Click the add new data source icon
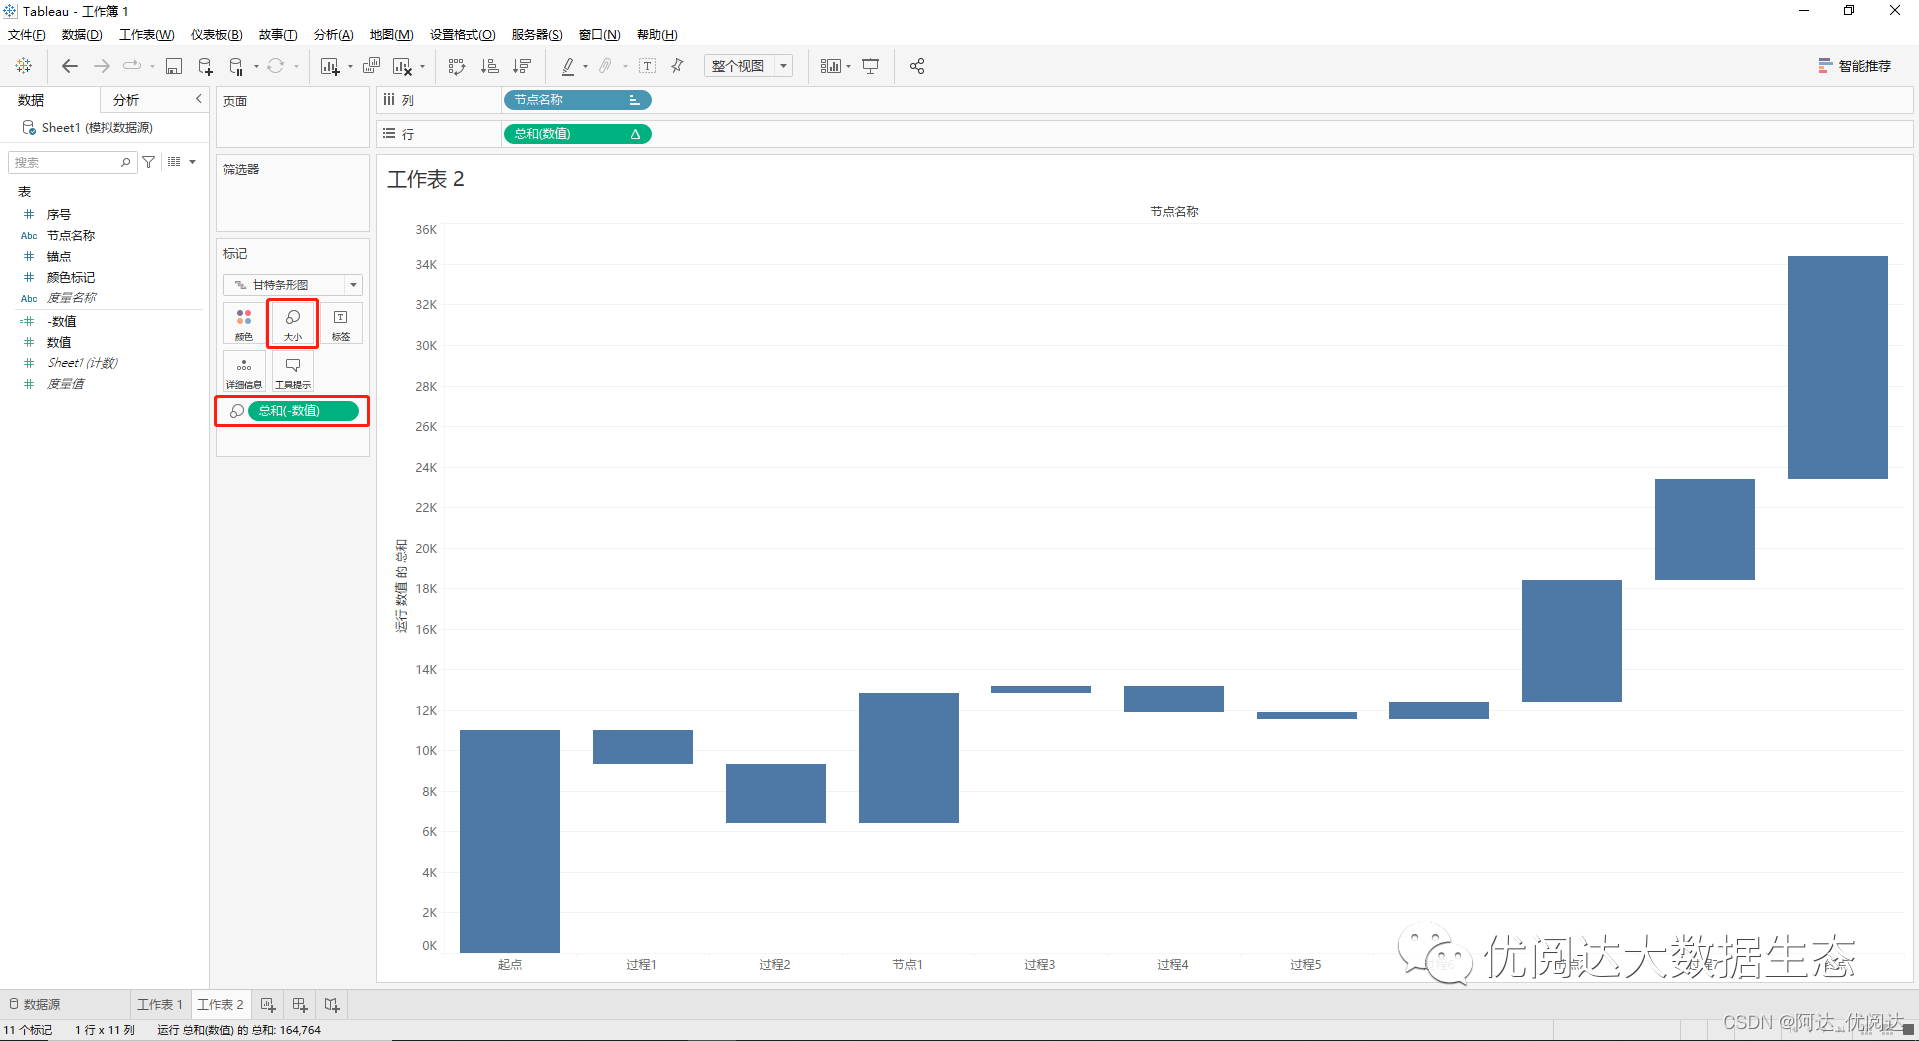Screen dimensions: 1919x1041 pyautogui.click(x=205, y=66)
